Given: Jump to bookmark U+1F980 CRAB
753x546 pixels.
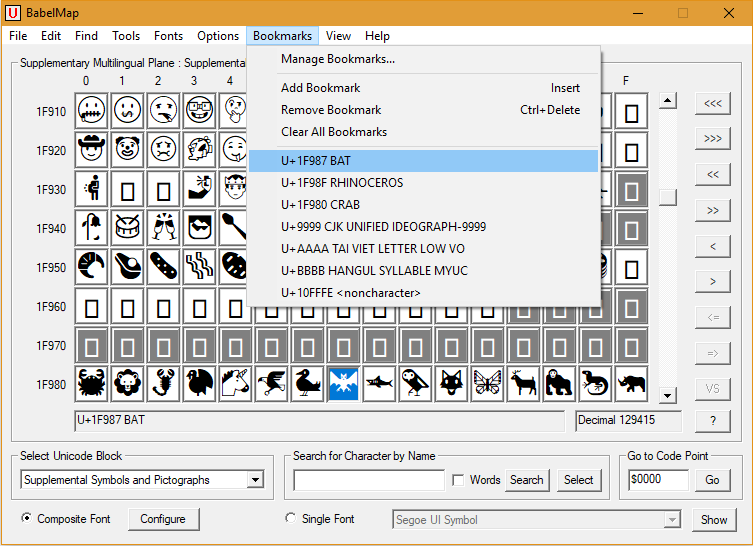Looking at the screenshot, I should [423, 205].
